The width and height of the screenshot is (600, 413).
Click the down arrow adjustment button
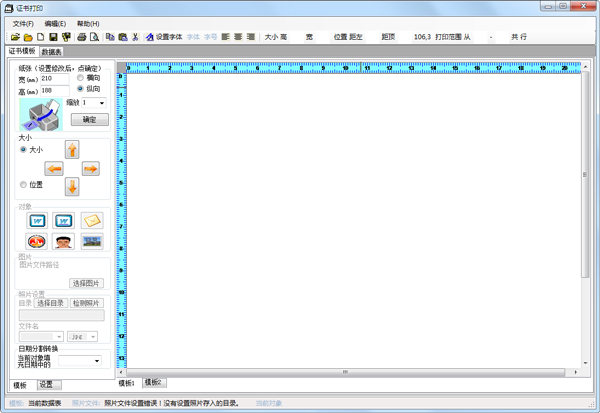72,187
